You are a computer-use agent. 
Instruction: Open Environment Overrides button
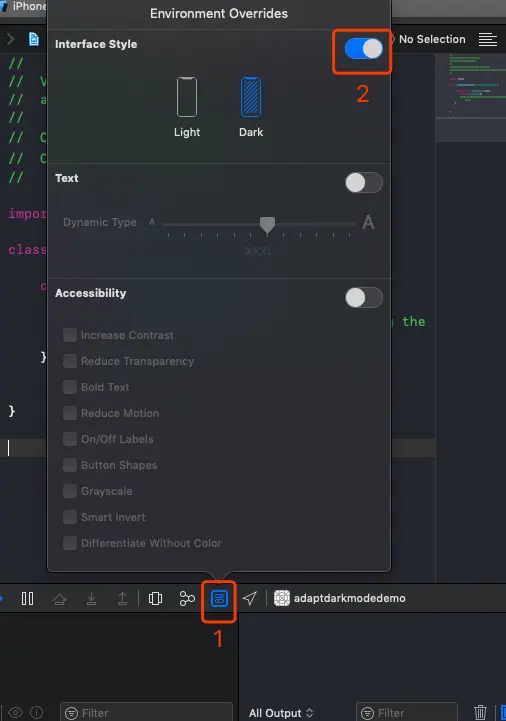point(219,598)
